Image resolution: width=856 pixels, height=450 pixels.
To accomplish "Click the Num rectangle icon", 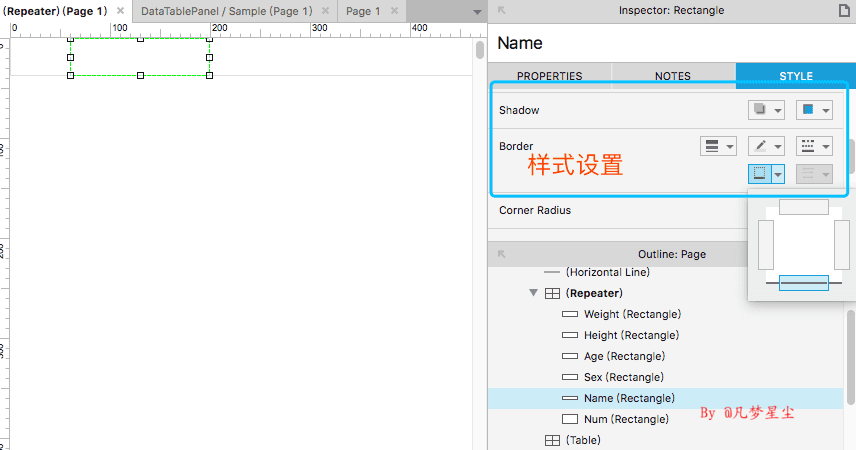I will click(x=570, y=419).
